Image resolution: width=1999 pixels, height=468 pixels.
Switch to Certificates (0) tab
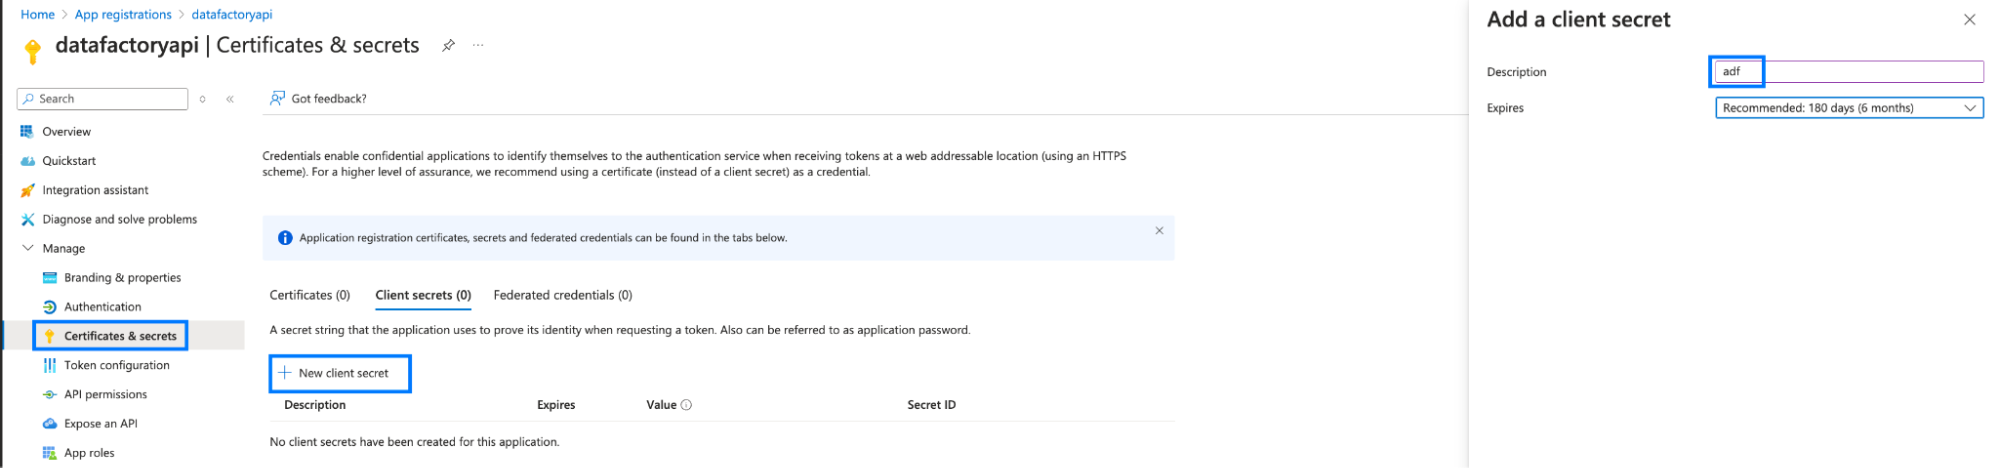pyautogui.click(x=310, y=295)
